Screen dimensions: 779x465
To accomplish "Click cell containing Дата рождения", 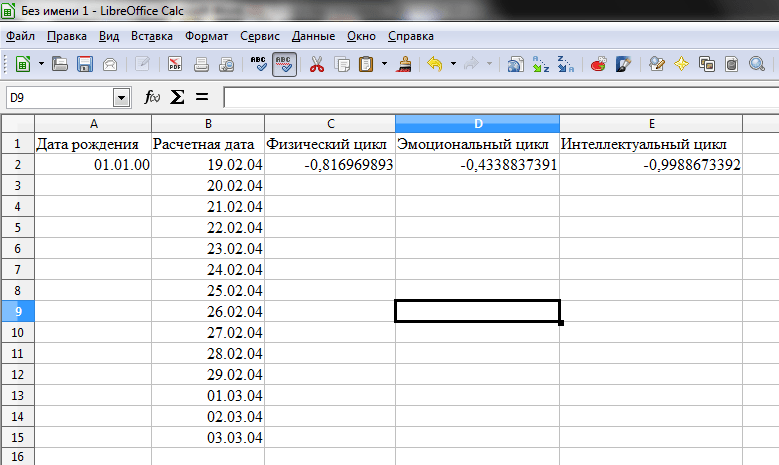I will tap(93, 144).
